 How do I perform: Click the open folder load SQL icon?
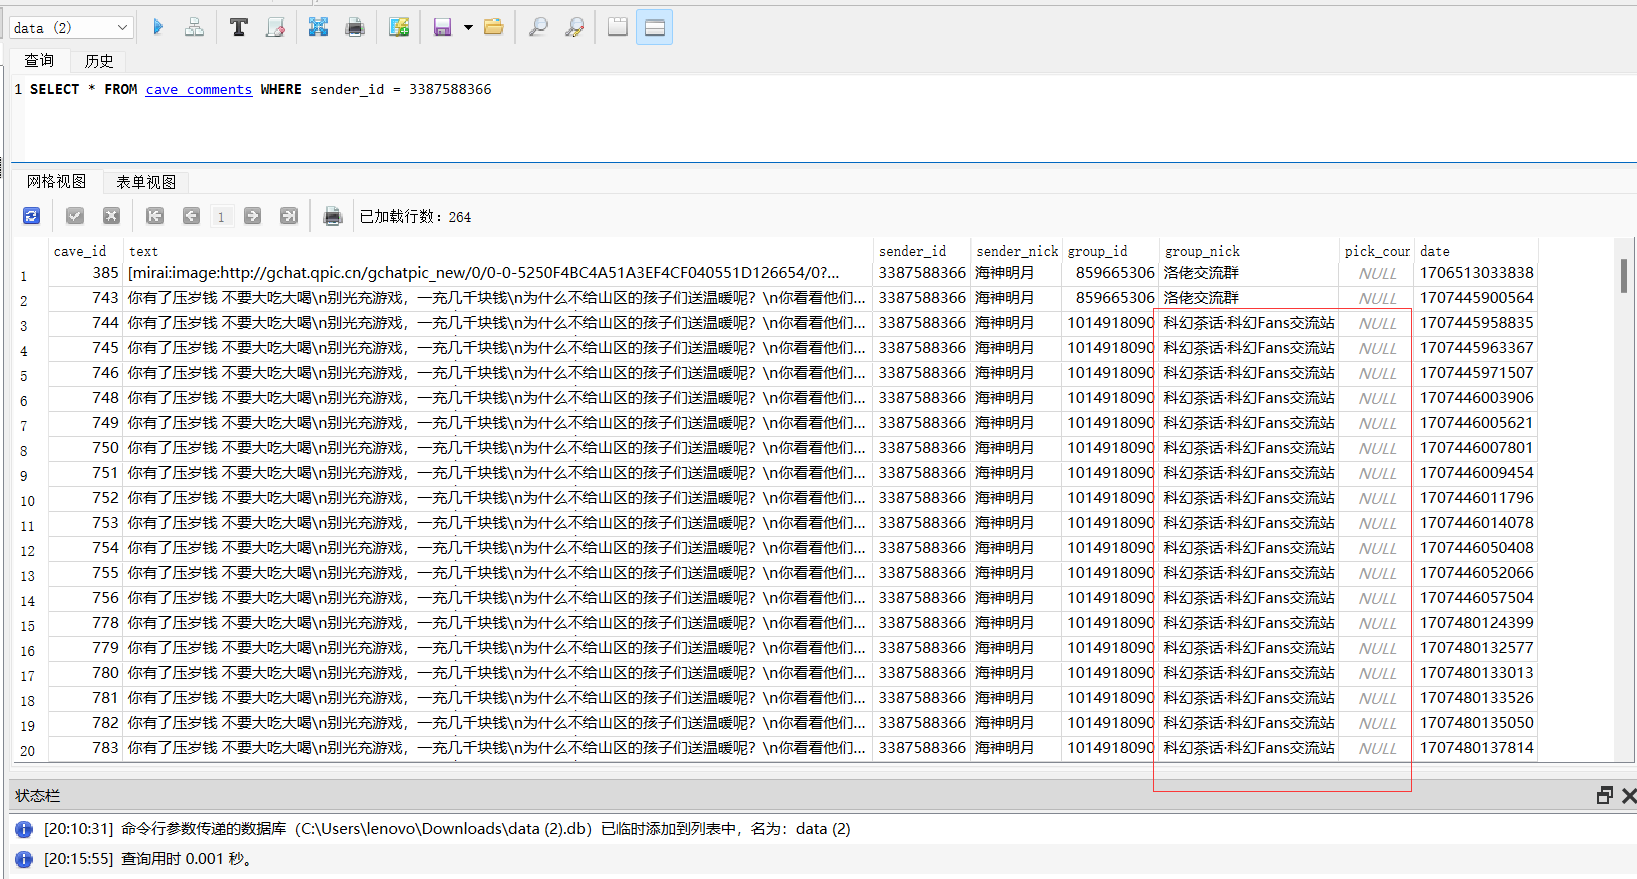click(493, 27)
